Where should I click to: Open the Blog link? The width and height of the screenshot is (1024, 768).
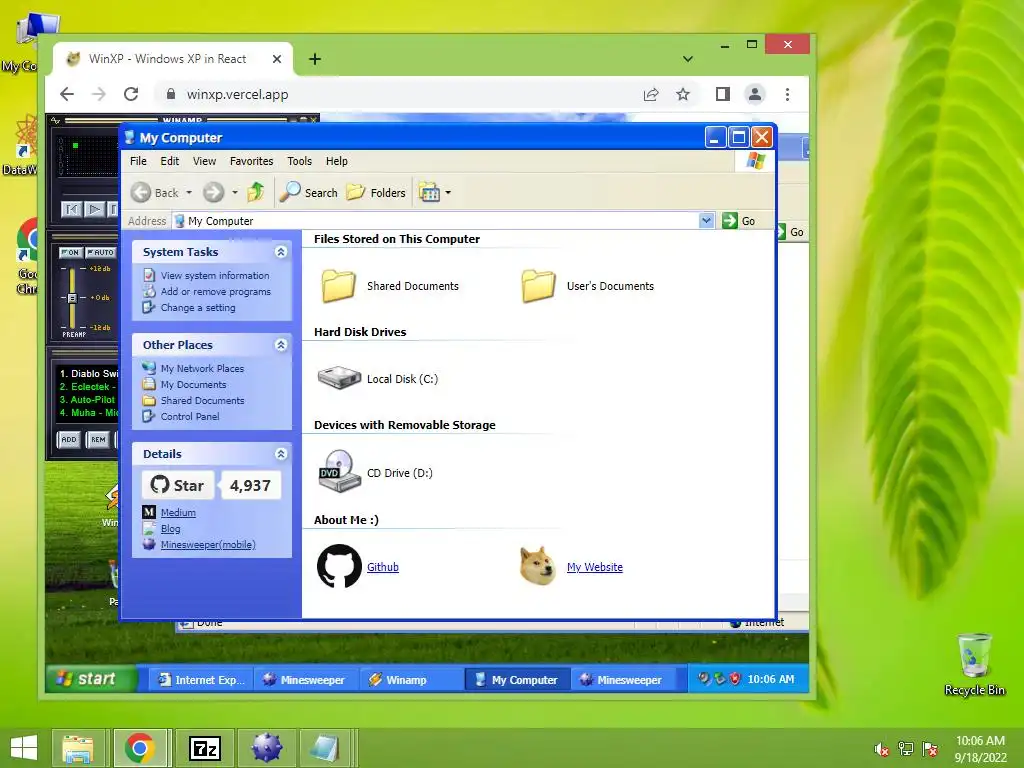pyautogui.click(x=170, y=528)
